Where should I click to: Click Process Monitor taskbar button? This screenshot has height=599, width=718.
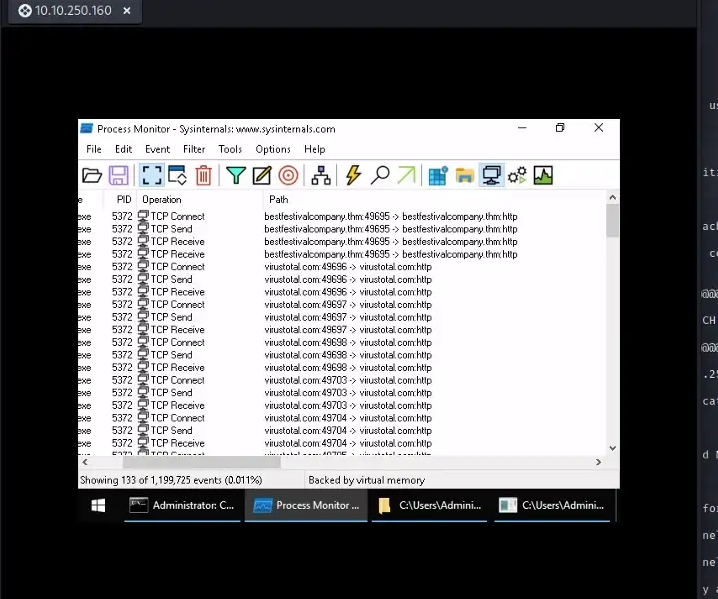click(x=306, y=506)
